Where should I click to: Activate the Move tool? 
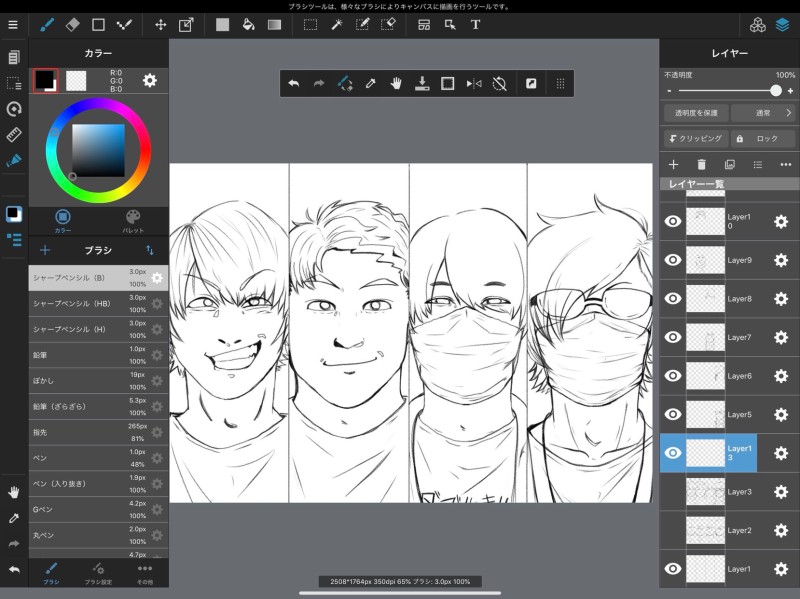point(160,24)
